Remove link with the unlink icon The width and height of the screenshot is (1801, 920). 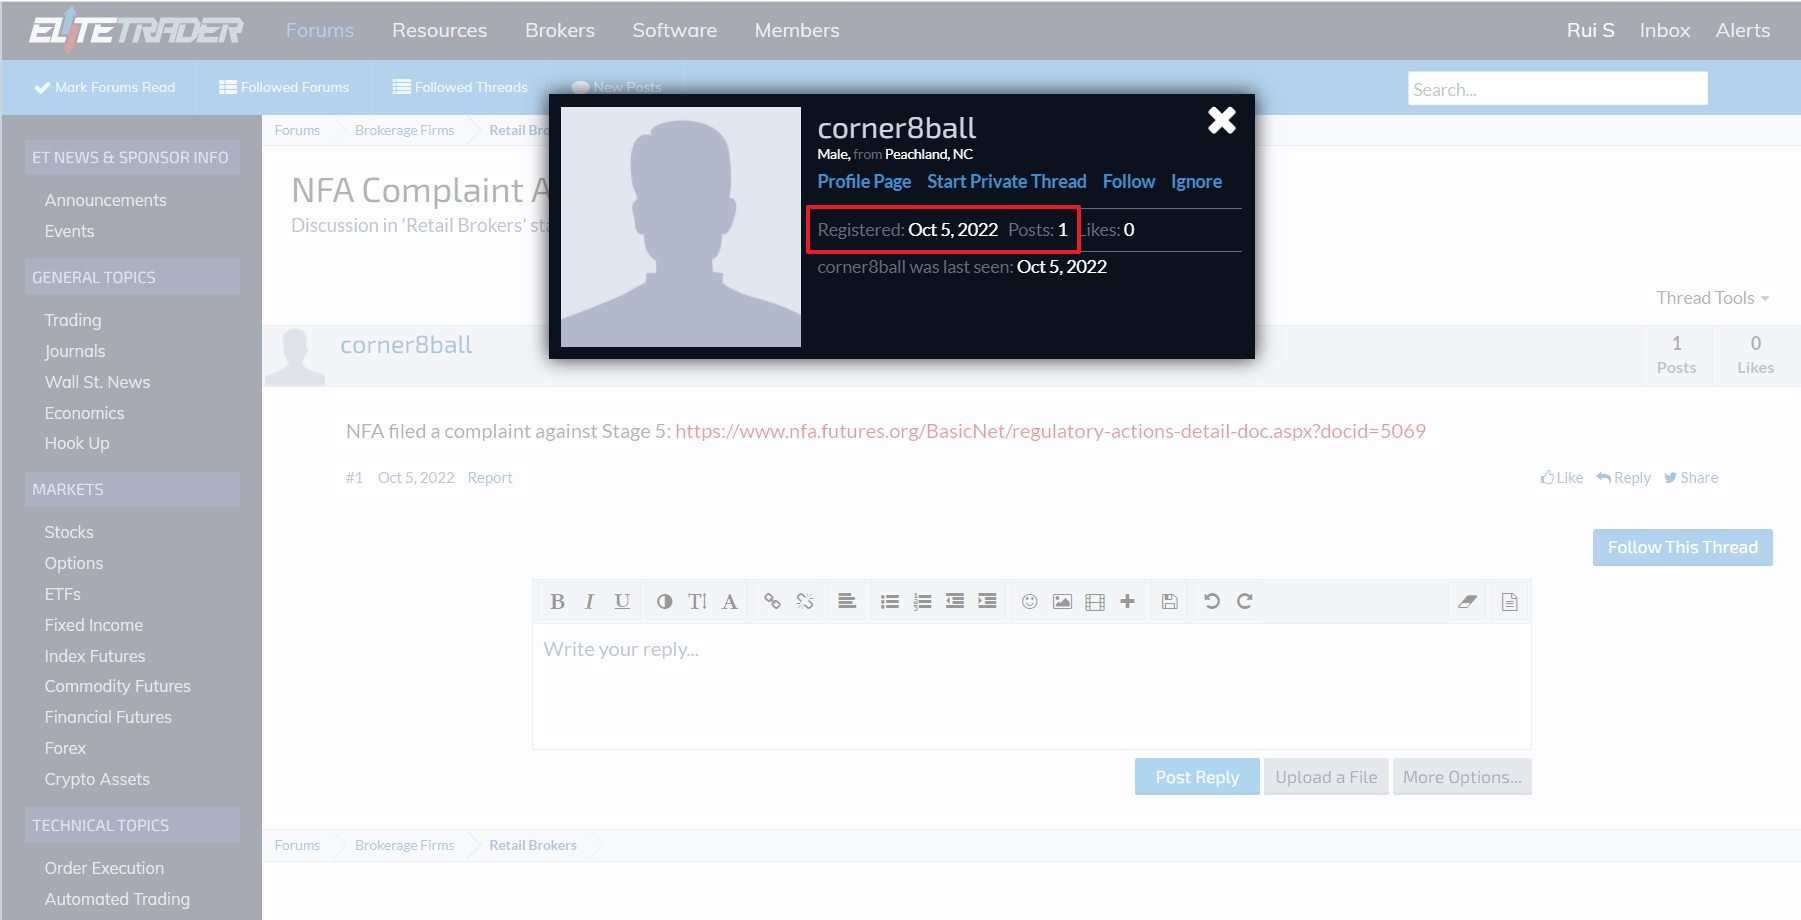(x=805, y=601)
